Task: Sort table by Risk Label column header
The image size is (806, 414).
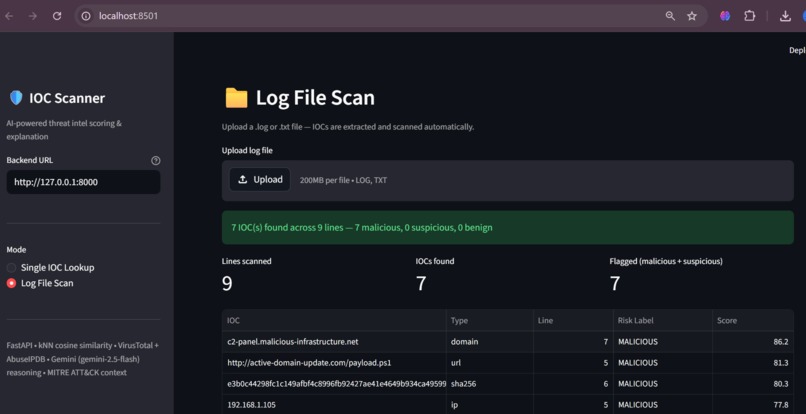Action: [x=663, y=320]
